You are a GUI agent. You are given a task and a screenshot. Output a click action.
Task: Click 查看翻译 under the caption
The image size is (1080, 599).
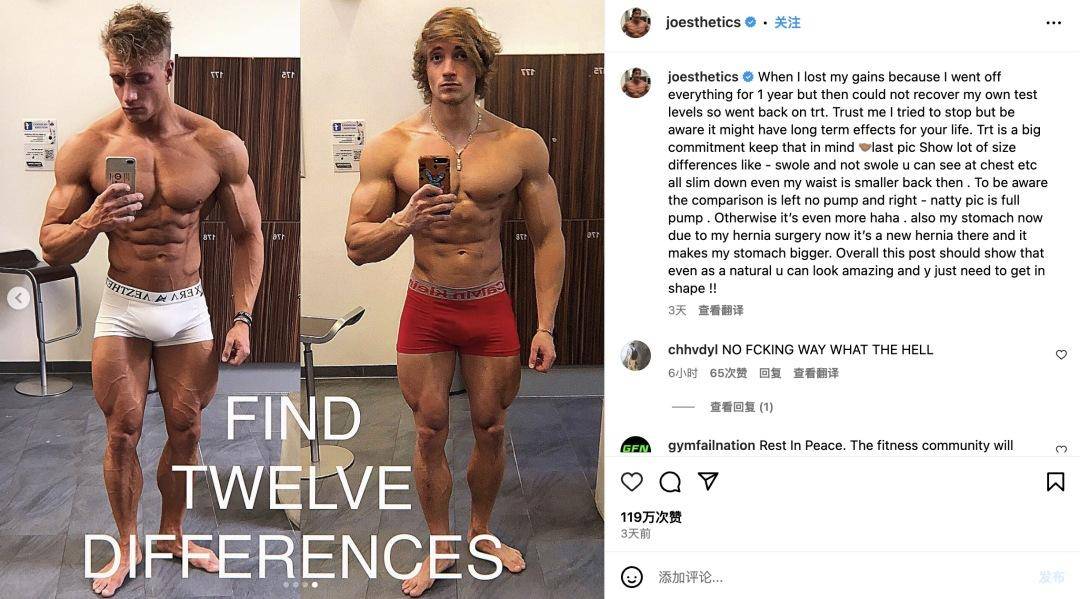[720, 311]
